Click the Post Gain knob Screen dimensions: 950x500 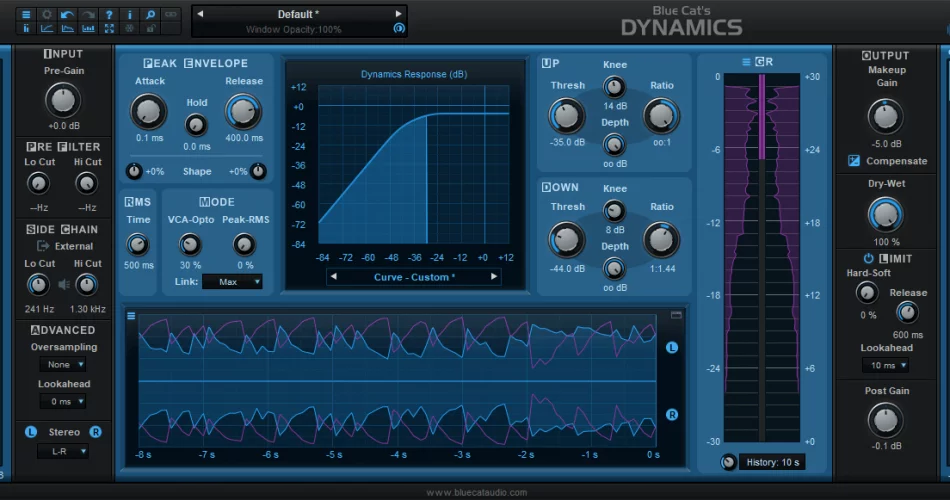(x=885, y=421)
